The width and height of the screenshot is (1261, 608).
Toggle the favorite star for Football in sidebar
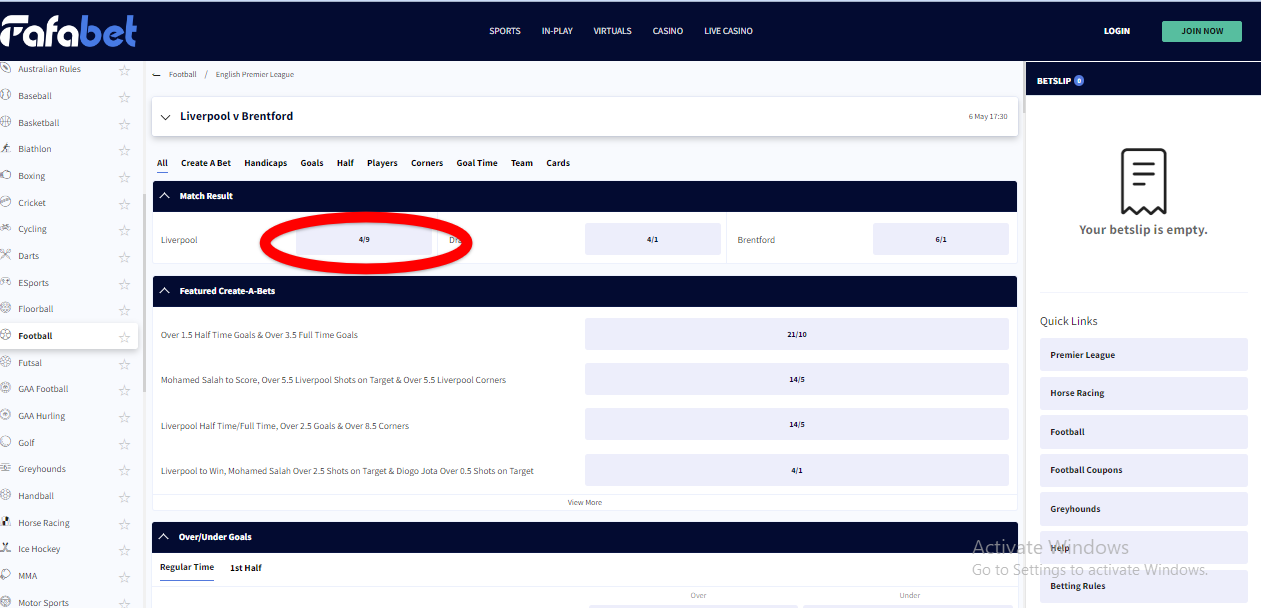pyautogui.click(x=124, y=337)
